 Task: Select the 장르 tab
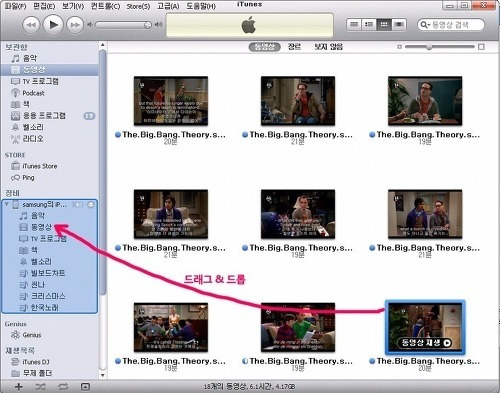(294, 47)
